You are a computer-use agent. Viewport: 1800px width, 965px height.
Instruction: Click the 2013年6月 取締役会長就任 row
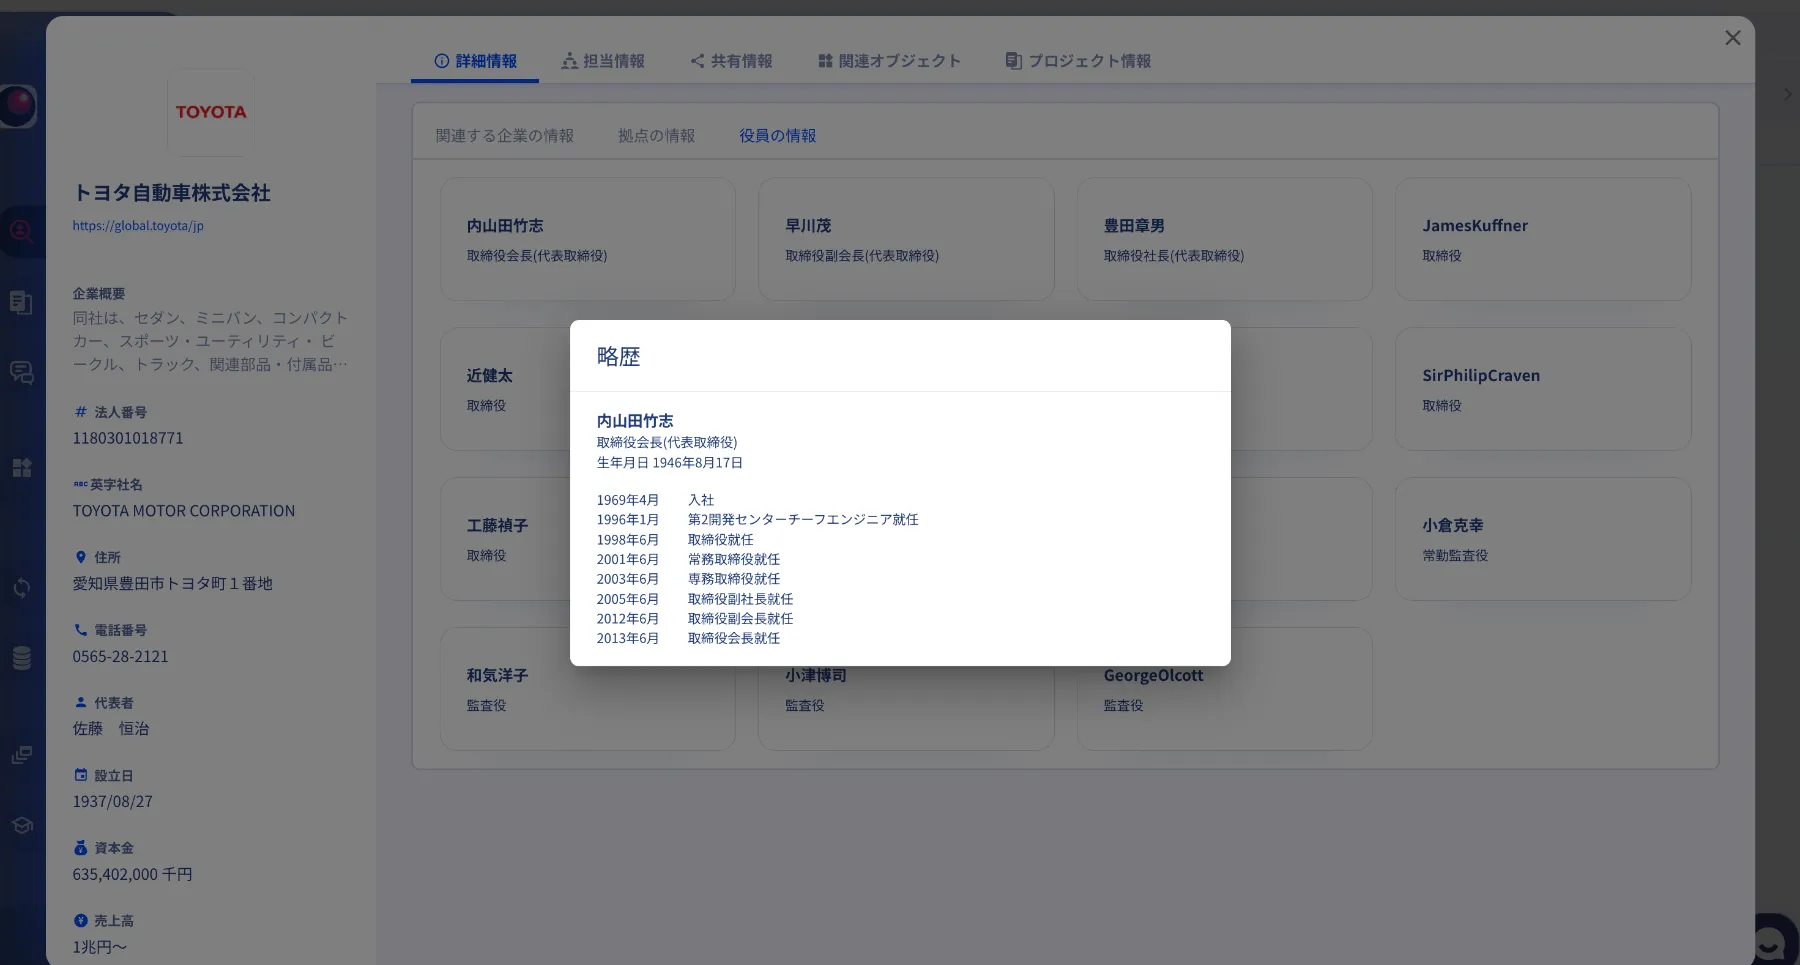pyautogui.click(x=688, y=638)
